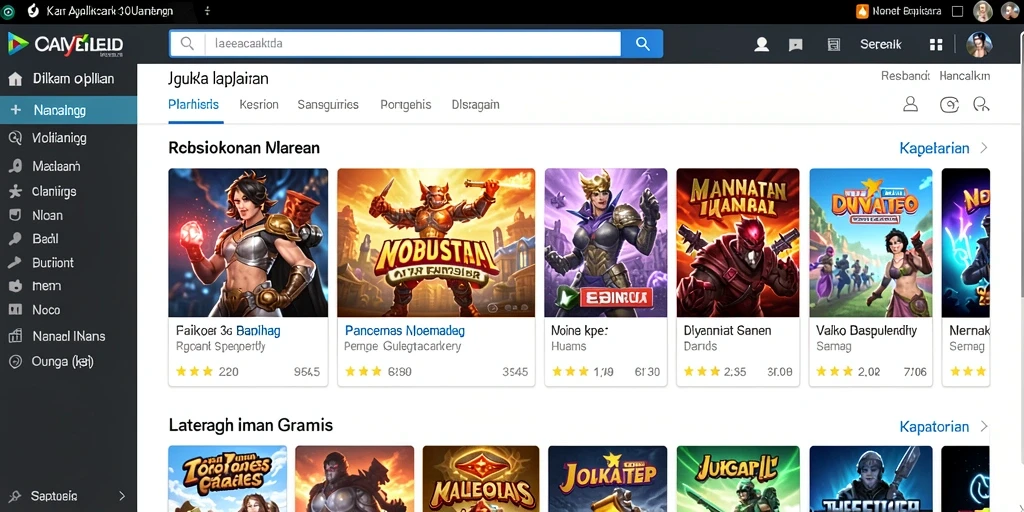
Task: Open the home icon beside Dilkam oplilan
Action: pyautogui.click(x=15, y=80)
